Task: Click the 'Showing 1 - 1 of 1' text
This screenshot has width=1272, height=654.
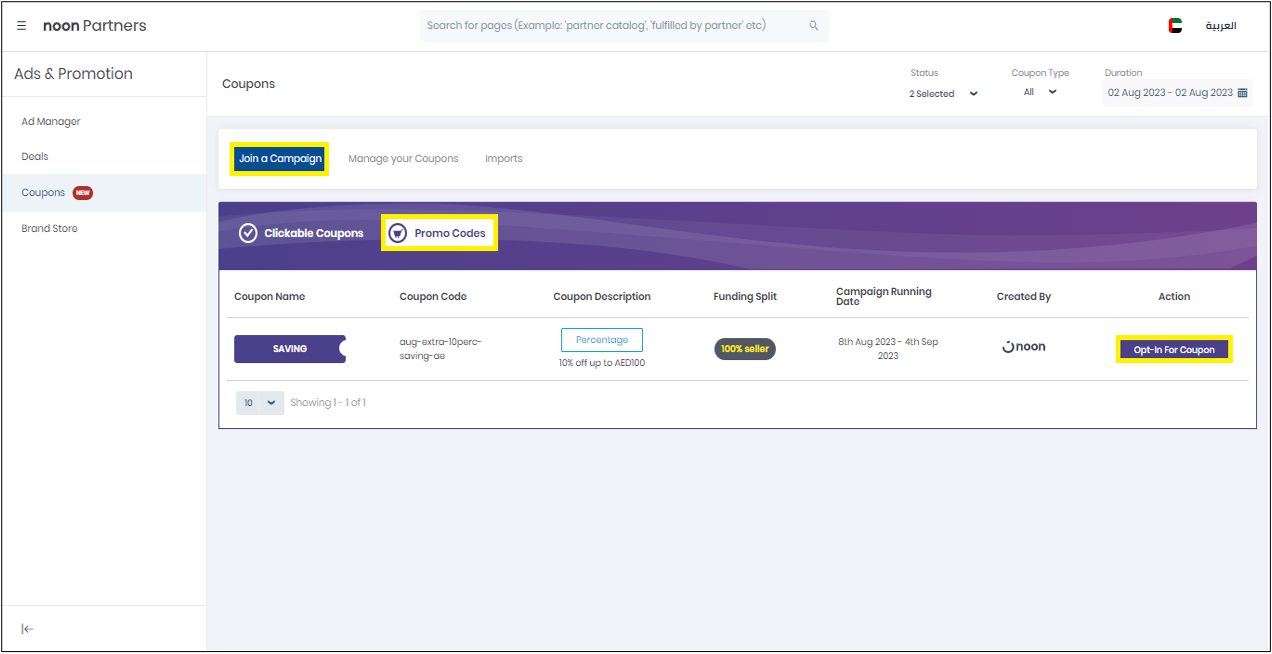Action: 328,403
